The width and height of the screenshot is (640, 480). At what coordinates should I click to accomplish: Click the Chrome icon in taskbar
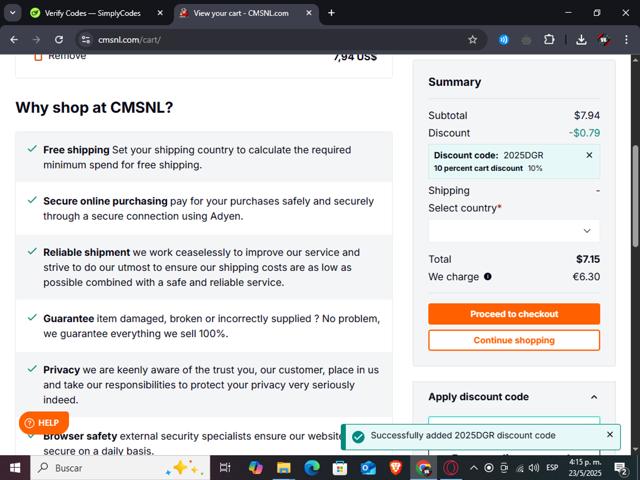point(423,468)
